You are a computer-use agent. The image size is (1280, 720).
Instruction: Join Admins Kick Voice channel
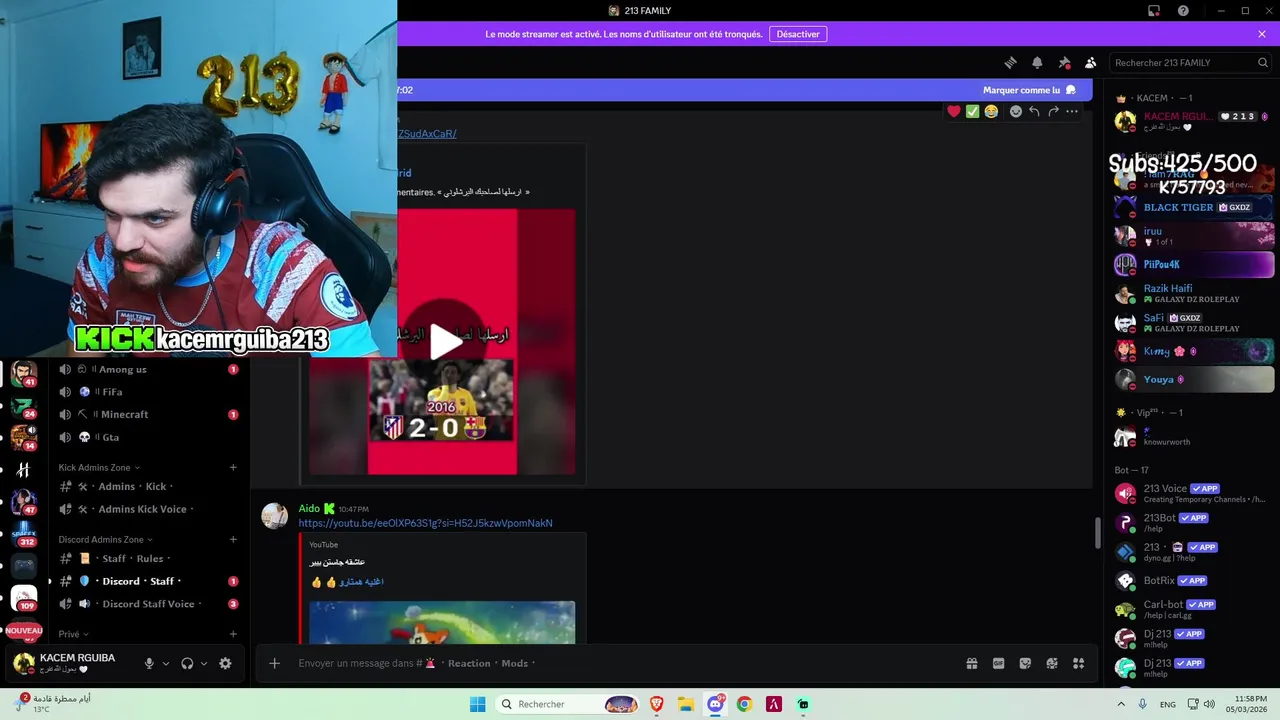[148, 509]
